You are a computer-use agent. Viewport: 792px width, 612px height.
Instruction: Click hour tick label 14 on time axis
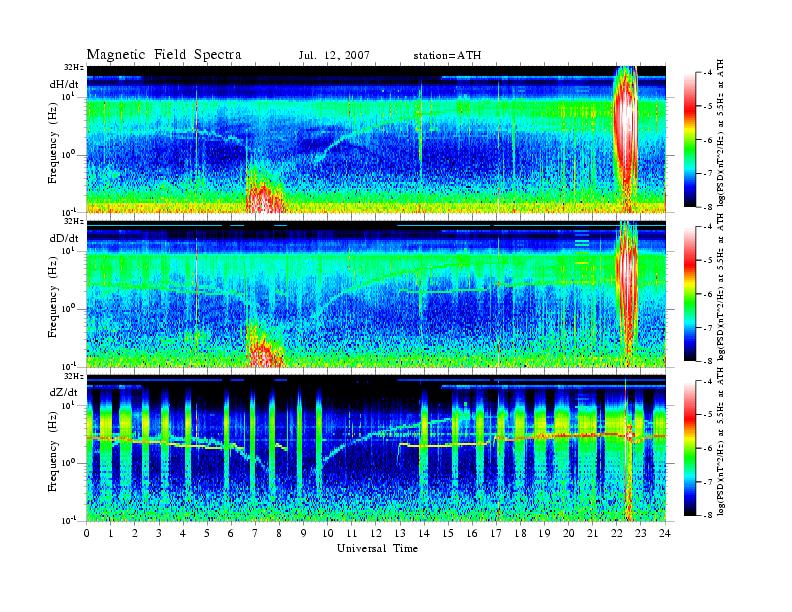(424, 533)
